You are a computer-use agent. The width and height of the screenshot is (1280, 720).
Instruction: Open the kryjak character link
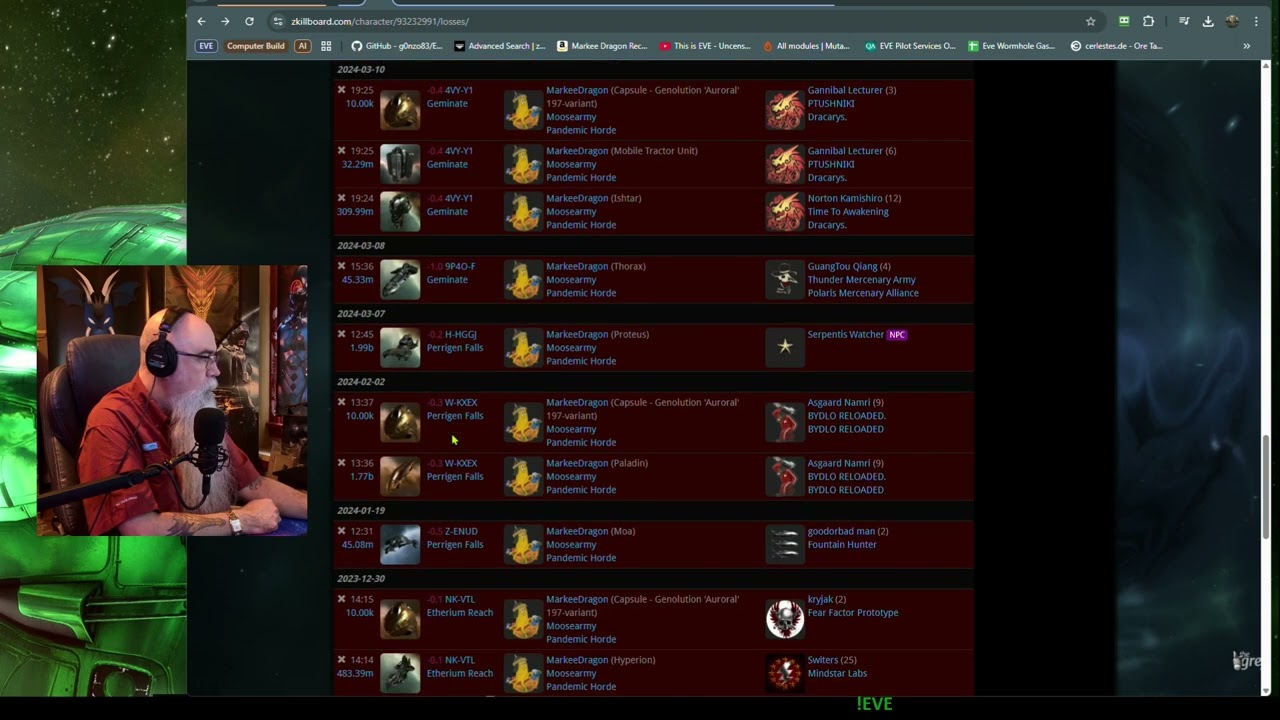820,599
